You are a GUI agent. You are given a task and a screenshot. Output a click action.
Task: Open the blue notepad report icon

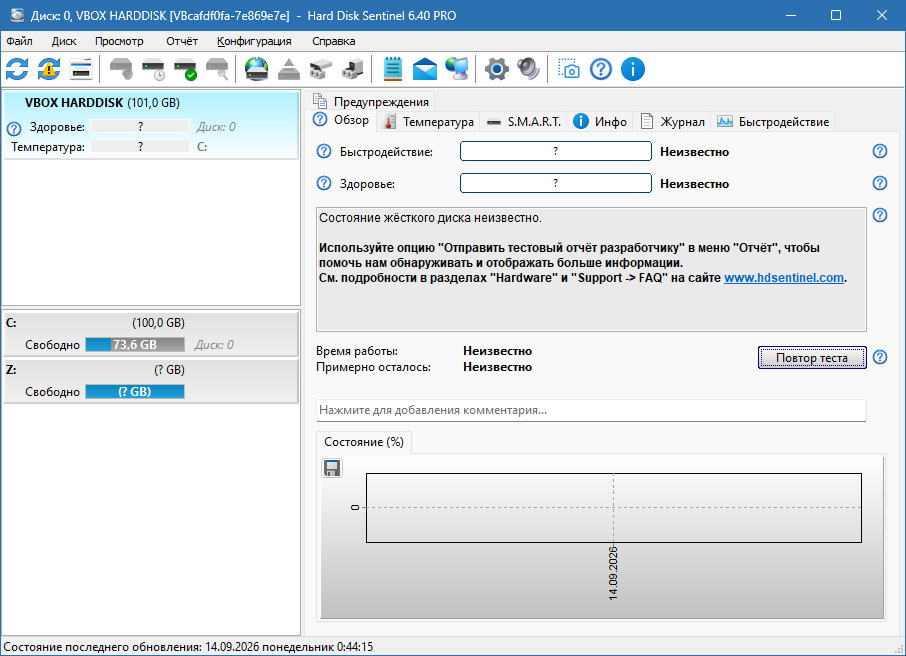[393, 69]
